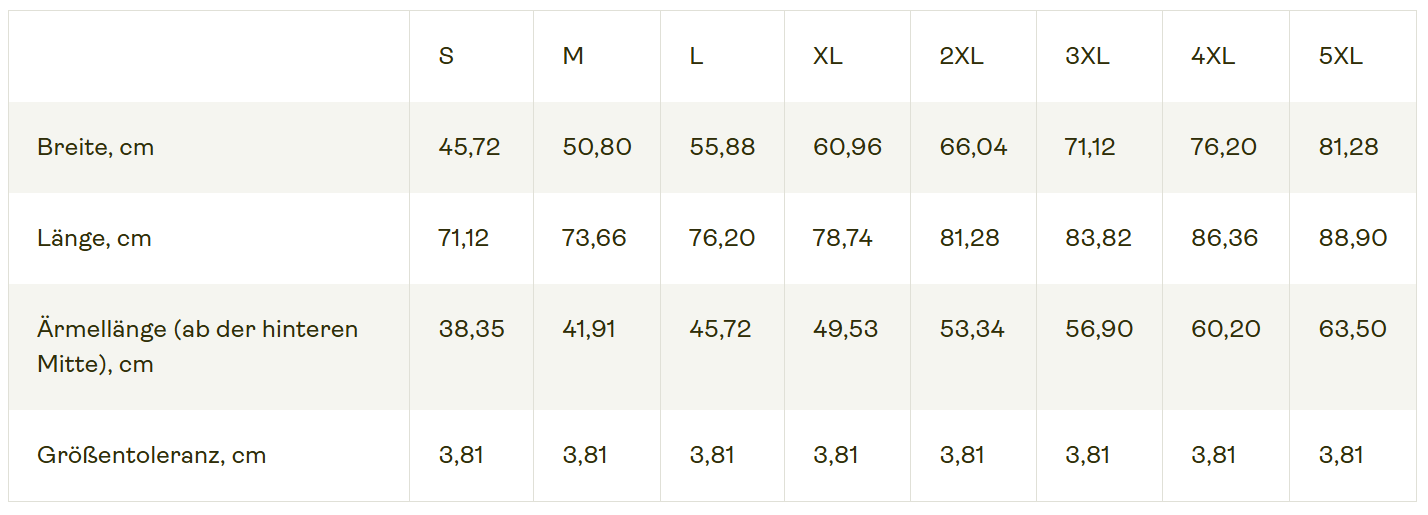Select the 60,96 Breite value for XL

pyautogui.click(x=847, y=148)
